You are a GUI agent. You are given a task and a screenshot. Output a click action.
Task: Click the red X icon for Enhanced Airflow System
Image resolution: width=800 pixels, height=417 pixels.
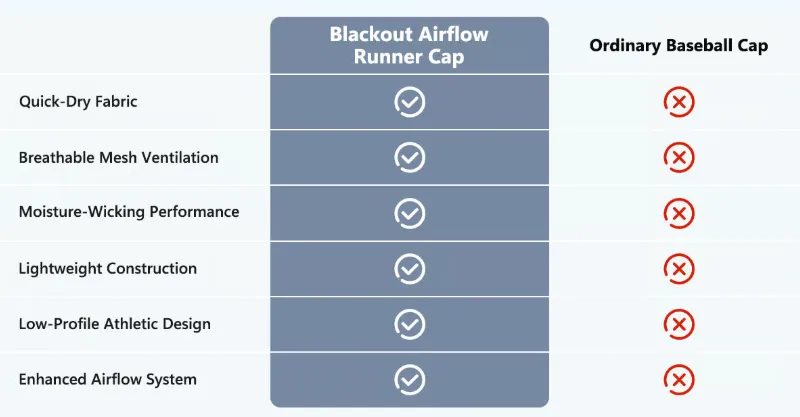pos(679,380)
